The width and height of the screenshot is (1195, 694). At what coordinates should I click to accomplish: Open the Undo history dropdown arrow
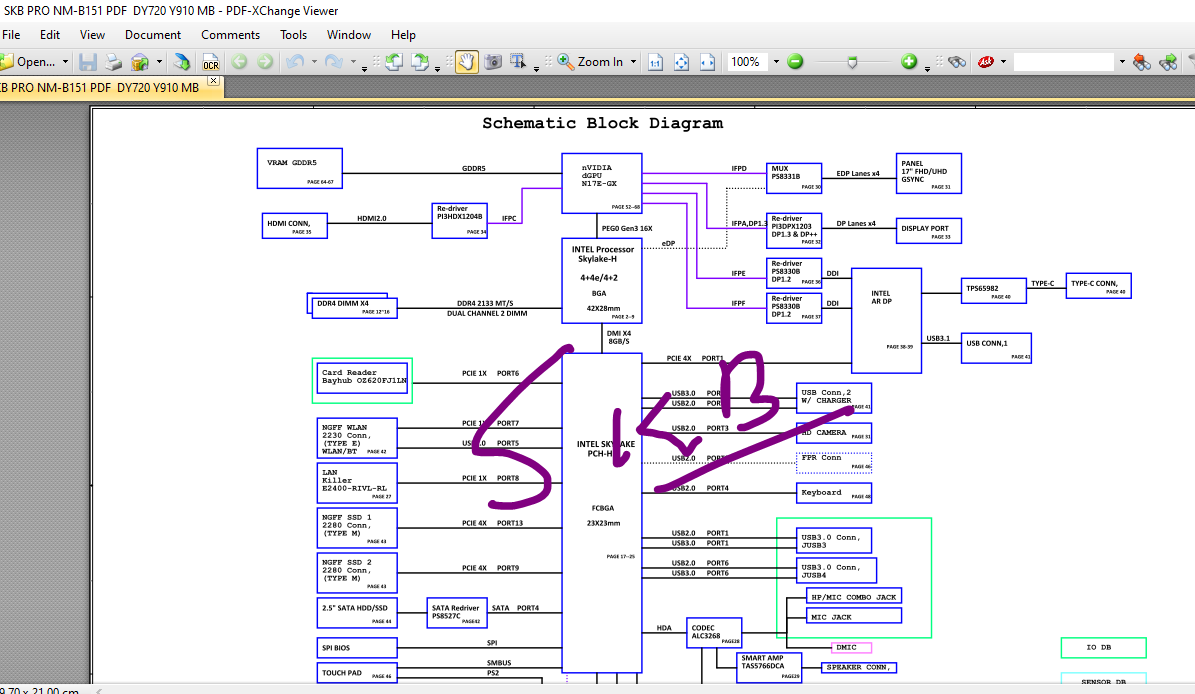(x=314, y=62)
